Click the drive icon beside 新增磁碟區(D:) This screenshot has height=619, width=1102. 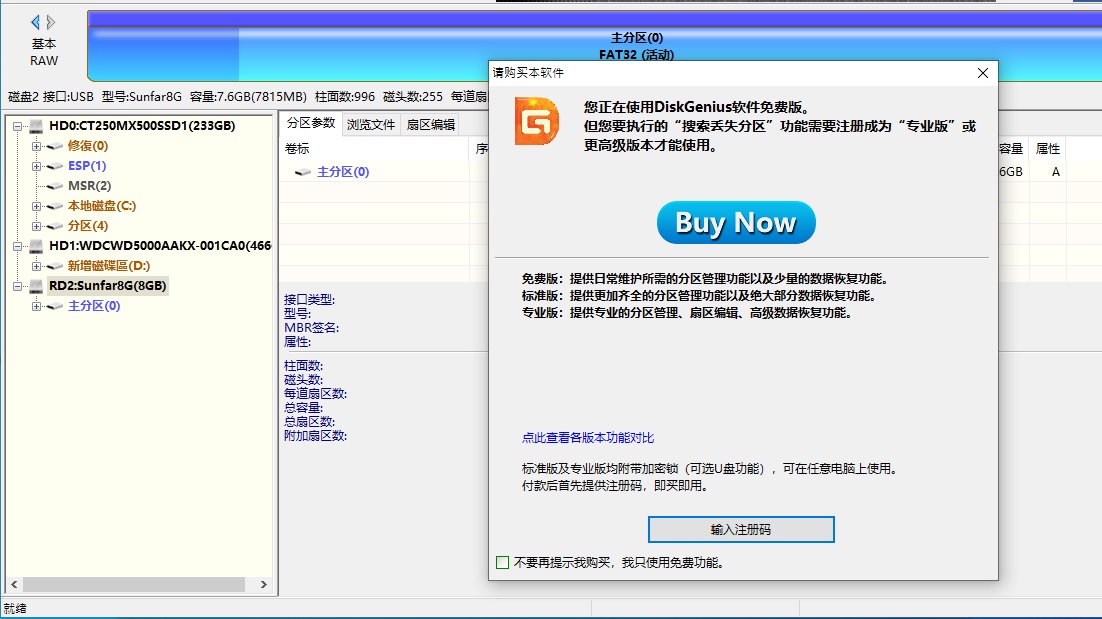coord(55,266)
